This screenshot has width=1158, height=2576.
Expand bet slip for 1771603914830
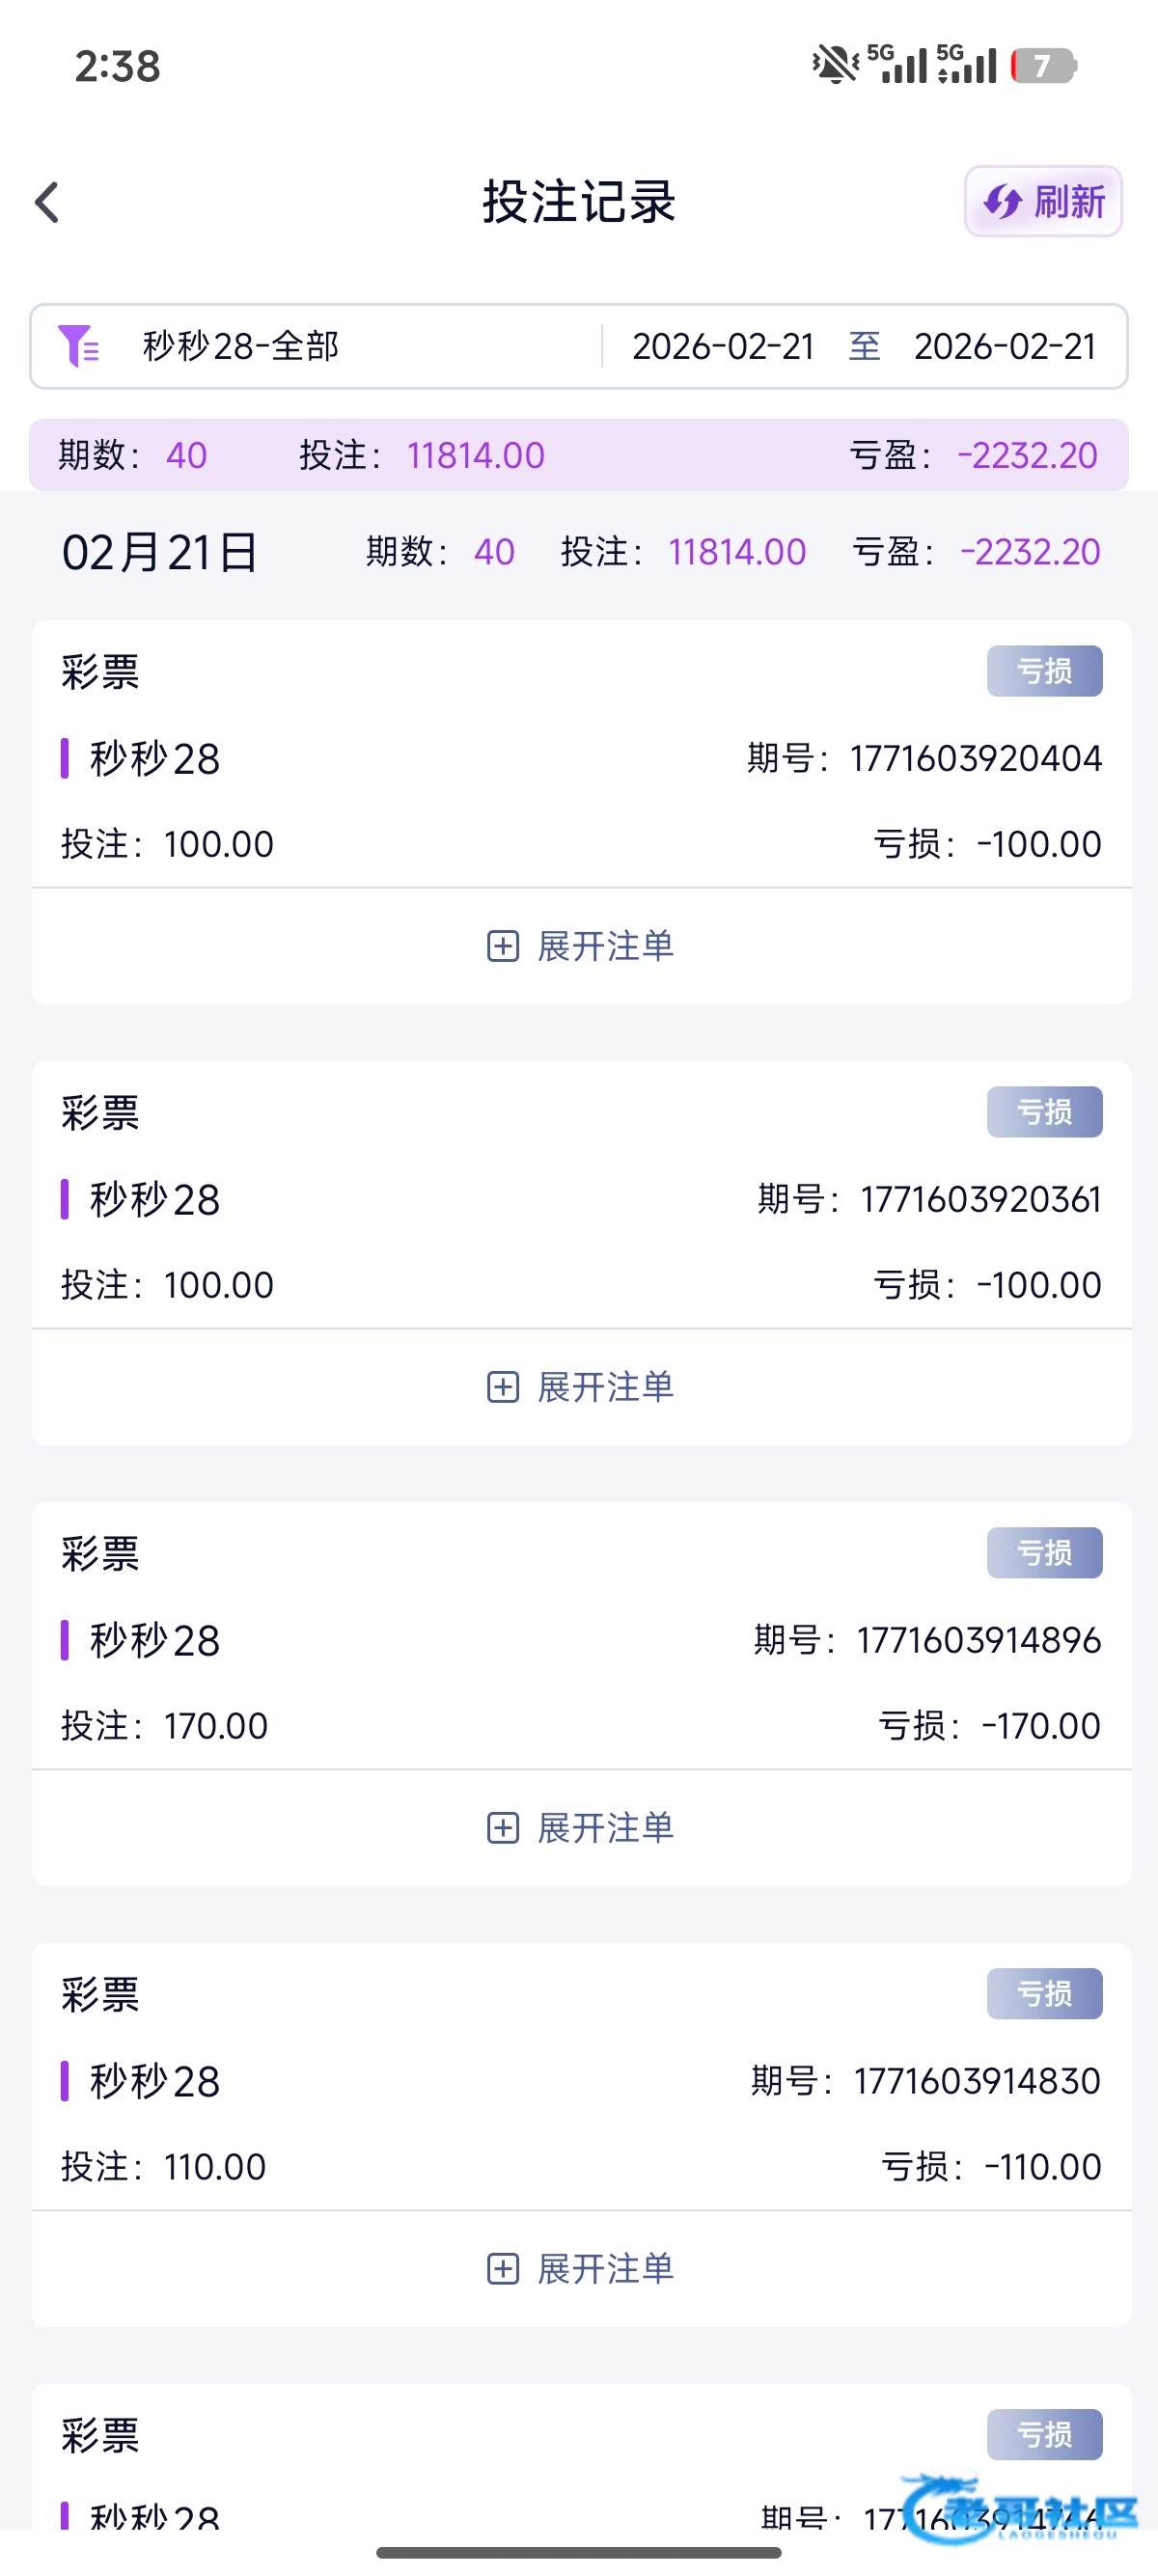tap(580, 2269)
